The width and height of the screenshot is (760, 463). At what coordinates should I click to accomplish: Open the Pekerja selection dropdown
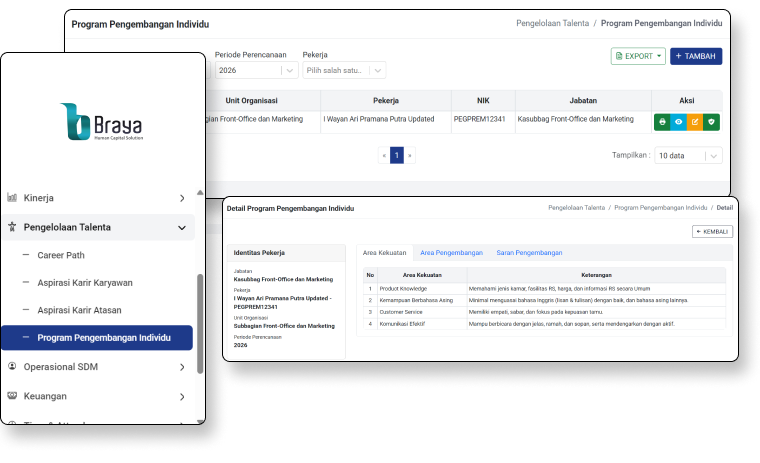(344, 70)
